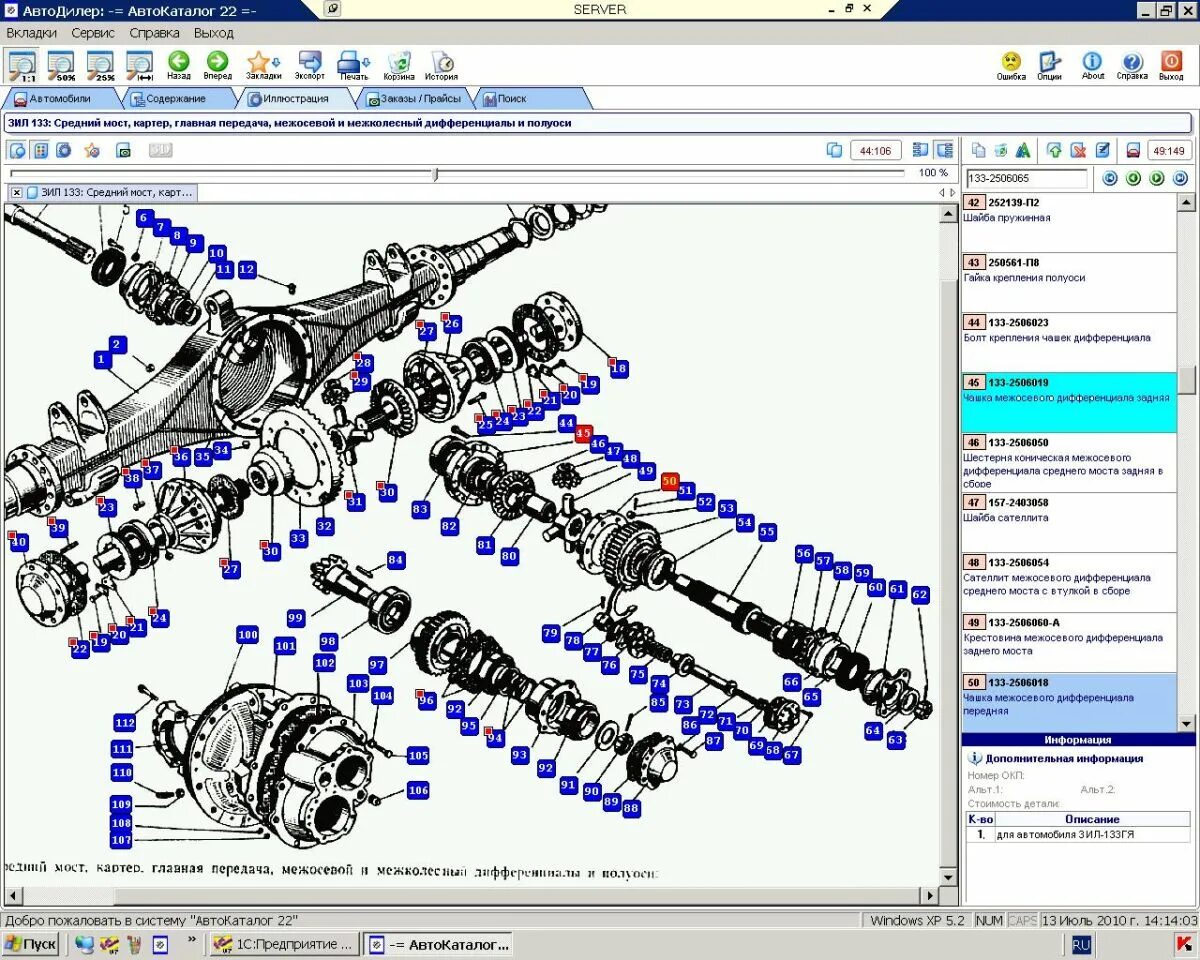Viewport: 1200px width, 960px height.
Task: Click the red X delete icon
Action: (x=1078, y=150)
